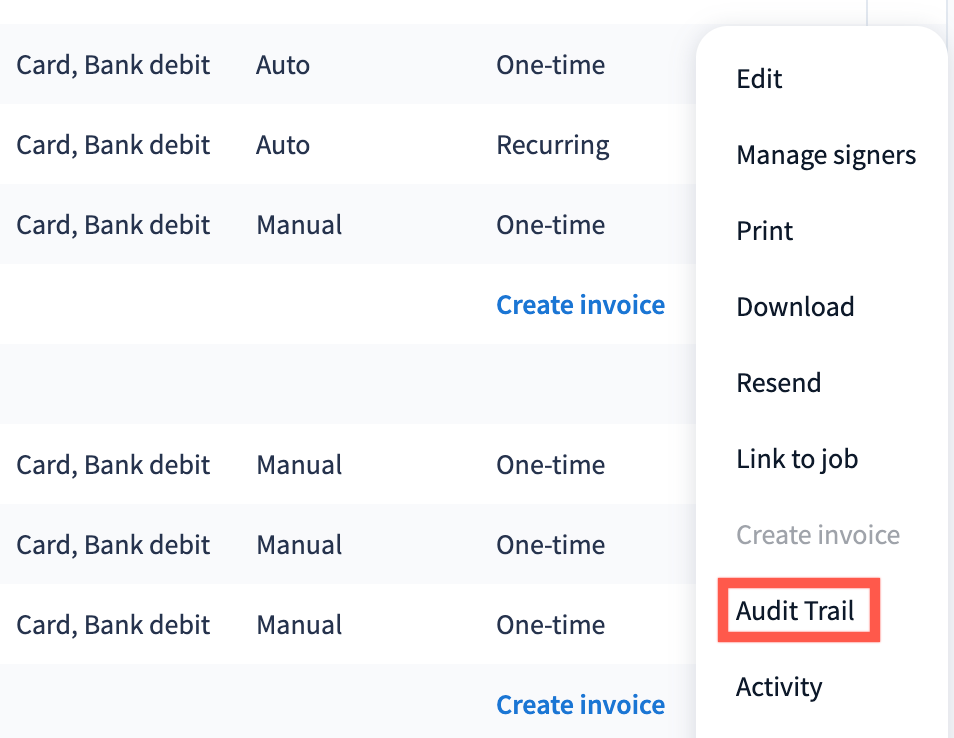
Task: Click the Recurring cell in the table
Action: 552,145
